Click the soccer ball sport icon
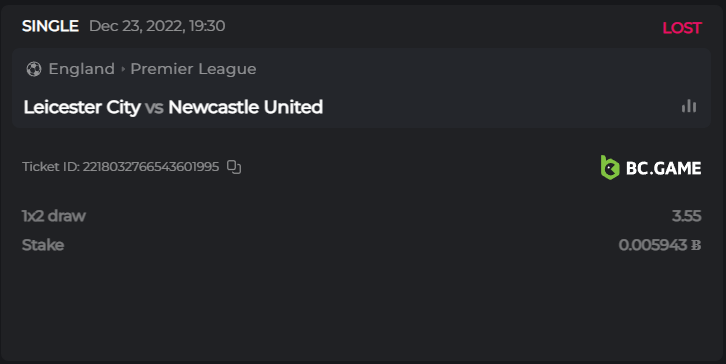Image resolution: width=726 pixels, height=364 pixels. 34,69
